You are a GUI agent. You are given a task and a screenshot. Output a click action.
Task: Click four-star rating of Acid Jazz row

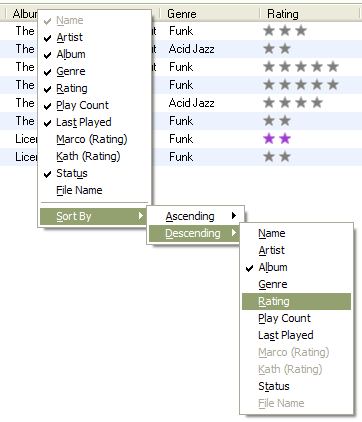click(x=293, y=103)
